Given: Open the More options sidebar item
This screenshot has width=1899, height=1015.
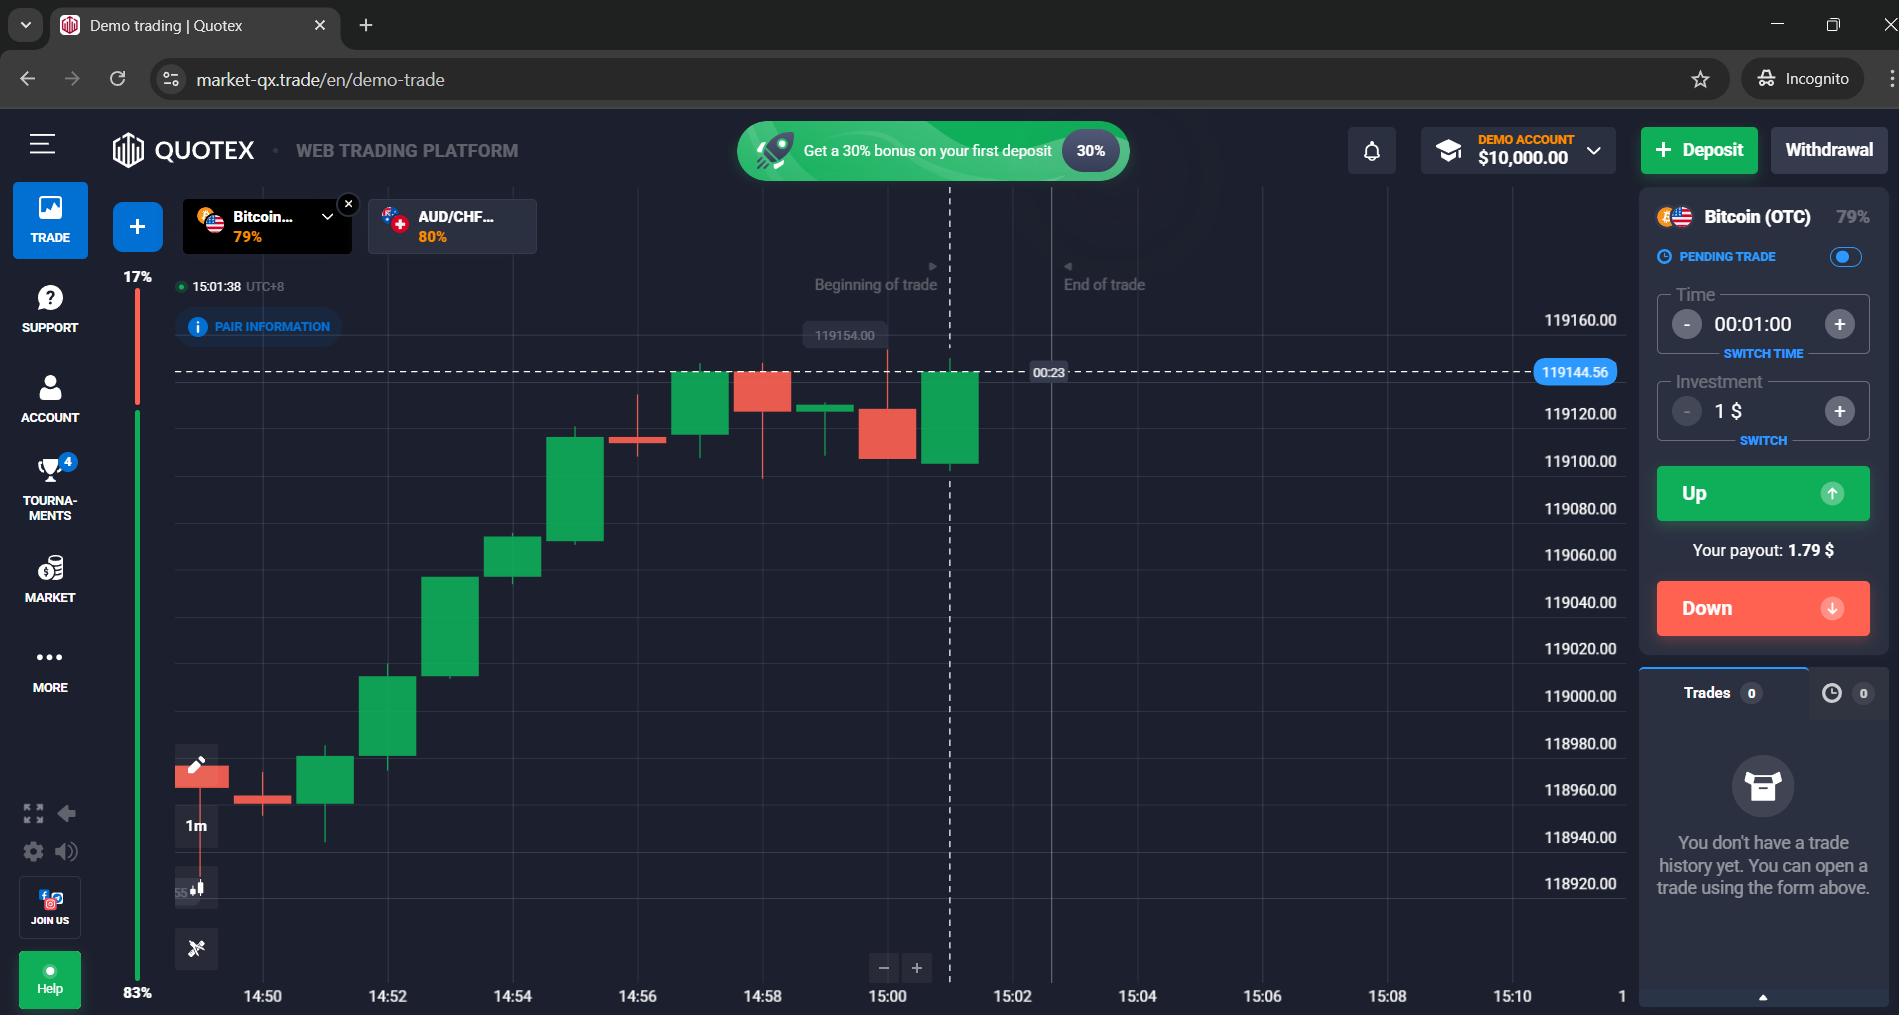Looking at the screenshot, I should tap(50, 670).
